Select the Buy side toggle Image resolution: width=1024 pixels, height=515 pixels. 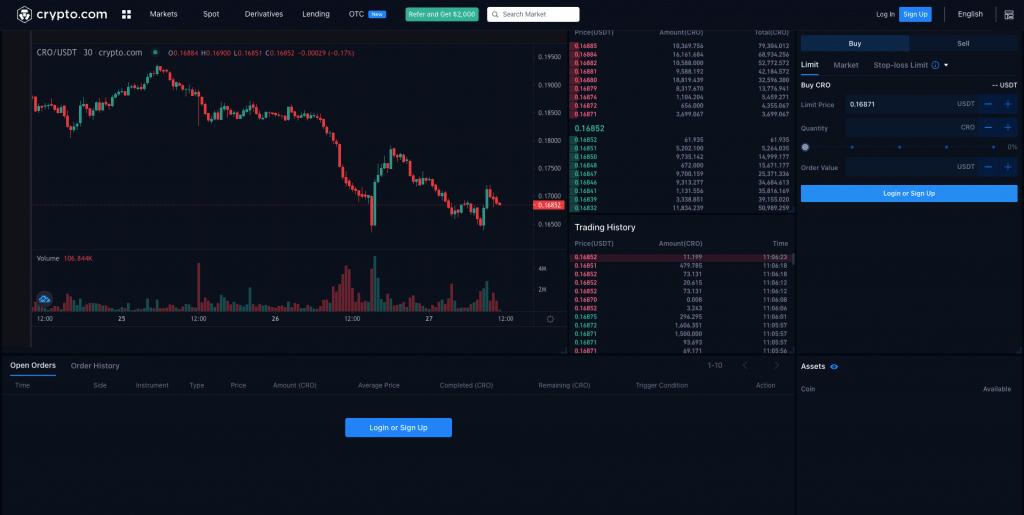855,44
